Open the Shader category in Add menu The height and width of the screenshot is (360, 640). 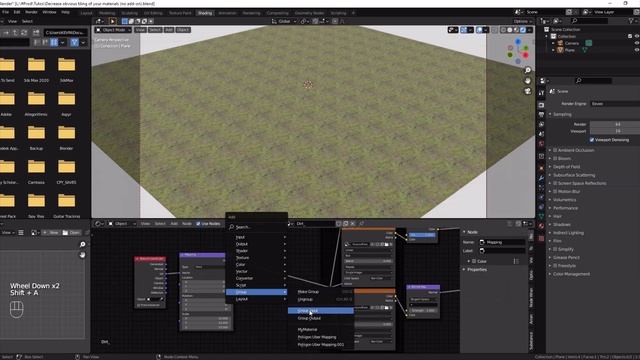(257, 251)
